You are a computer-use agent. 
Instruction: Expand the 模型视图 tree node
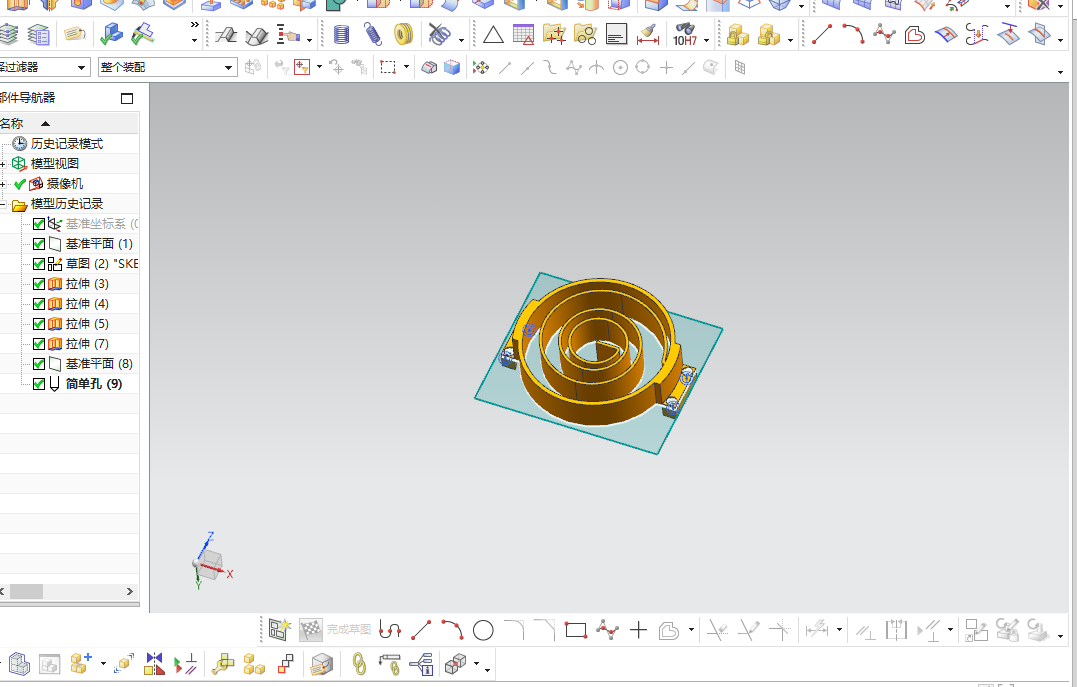click(3, 164)
